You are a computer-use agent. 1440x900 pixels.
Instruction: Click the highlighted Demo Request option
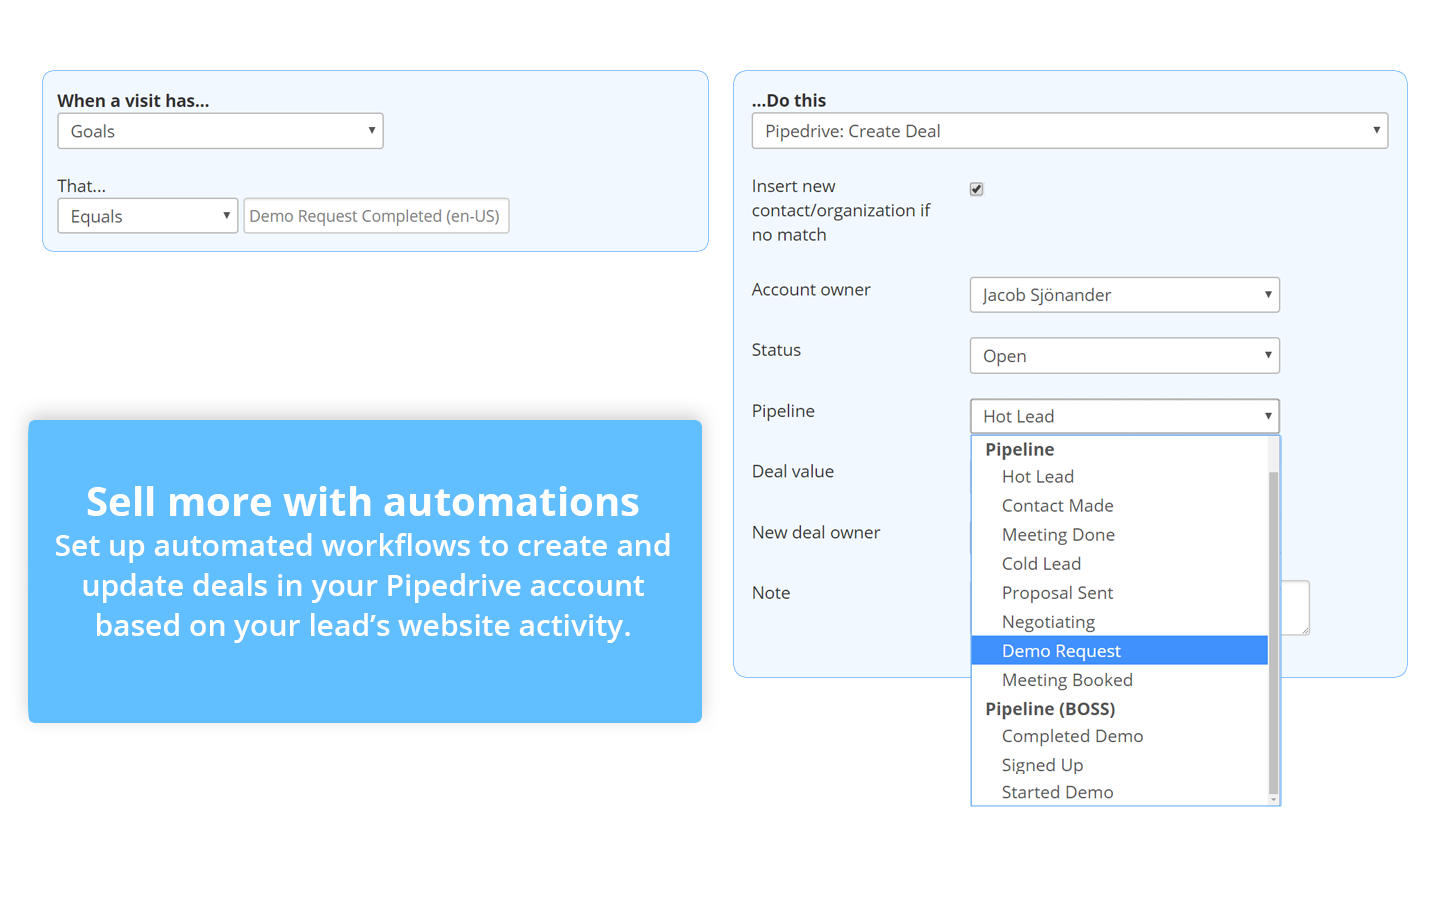(x=1061, y=650)
